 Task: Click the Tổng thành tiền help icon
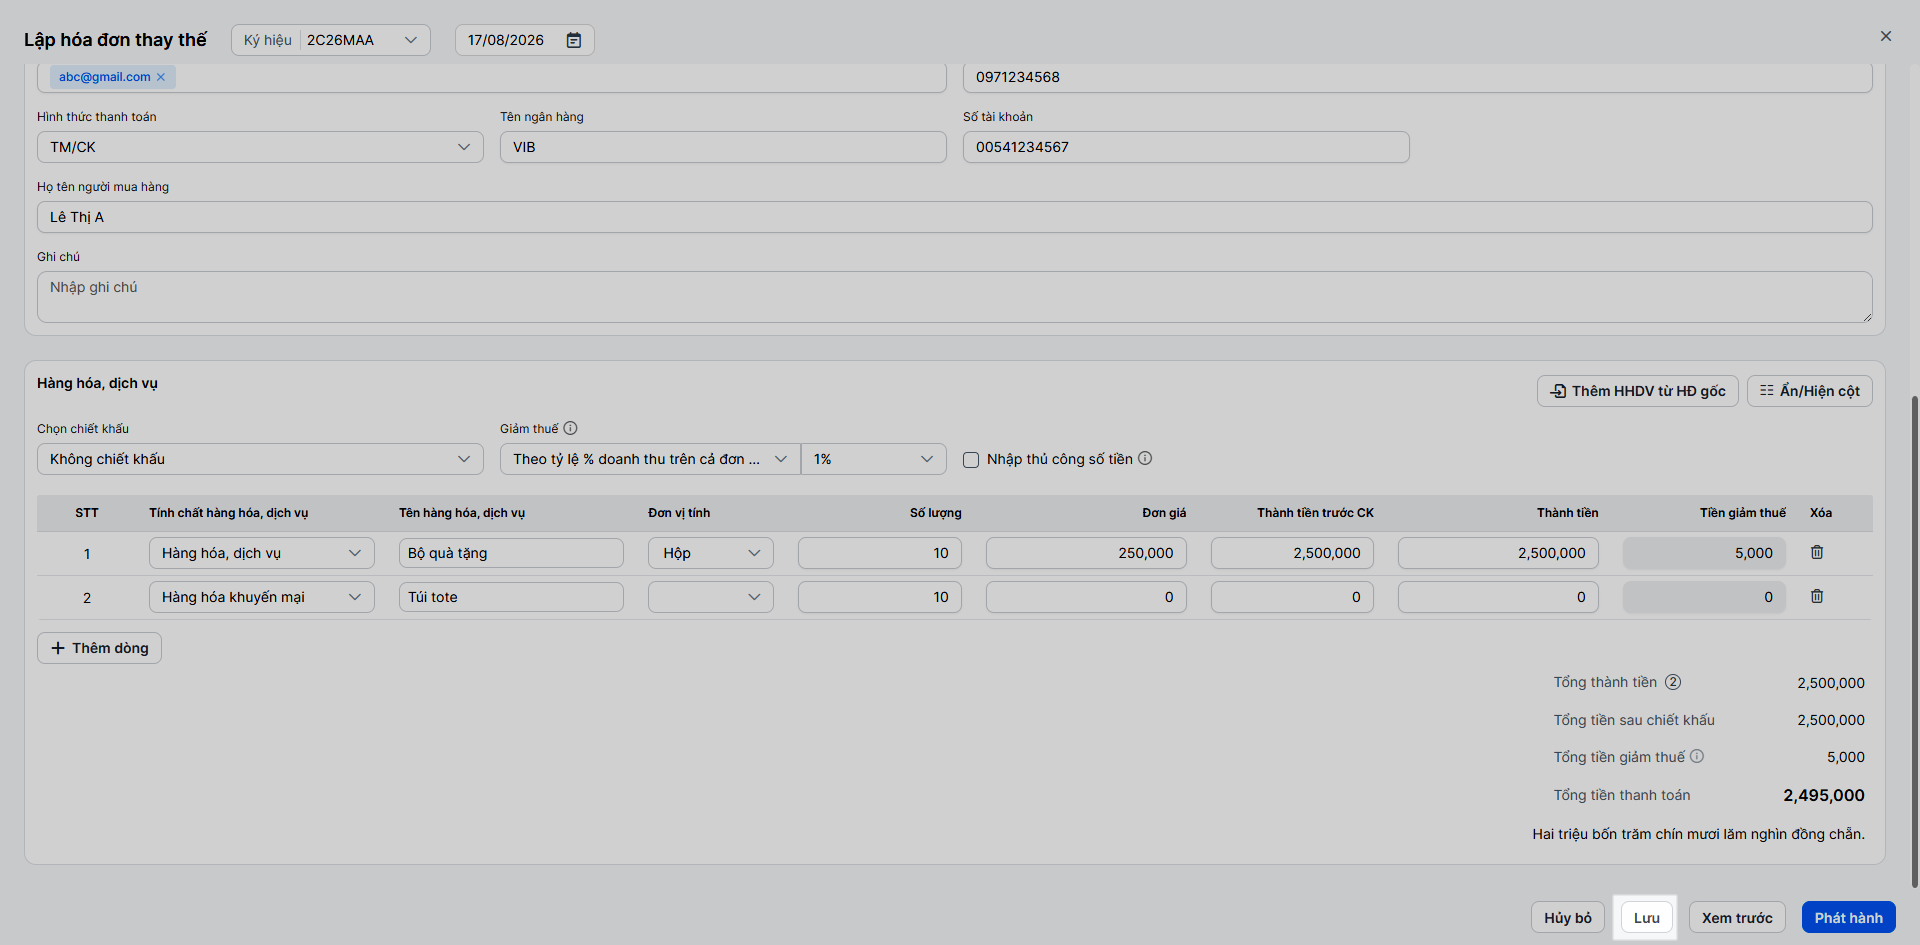click(x=1673, y=682)
